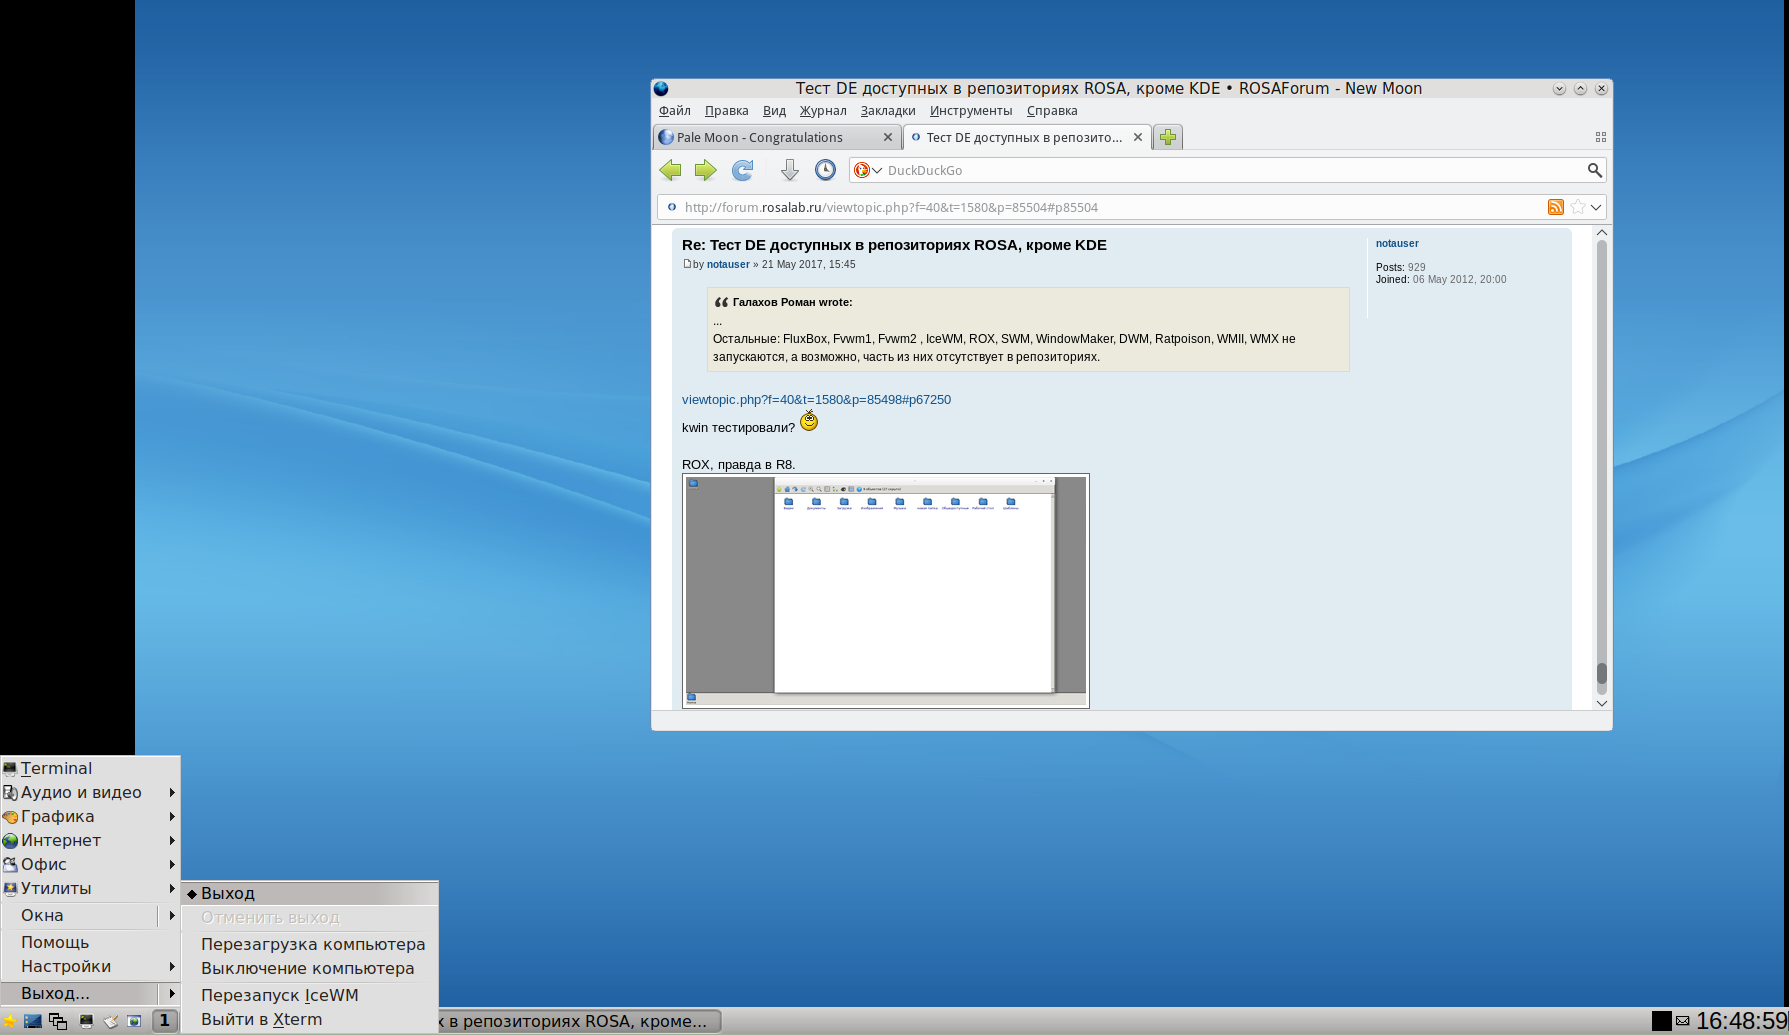The height and width of the screenshot is (1035, 1789).
Task: Switch to workspace 1 in taskbar
Action: point(165,1020)
